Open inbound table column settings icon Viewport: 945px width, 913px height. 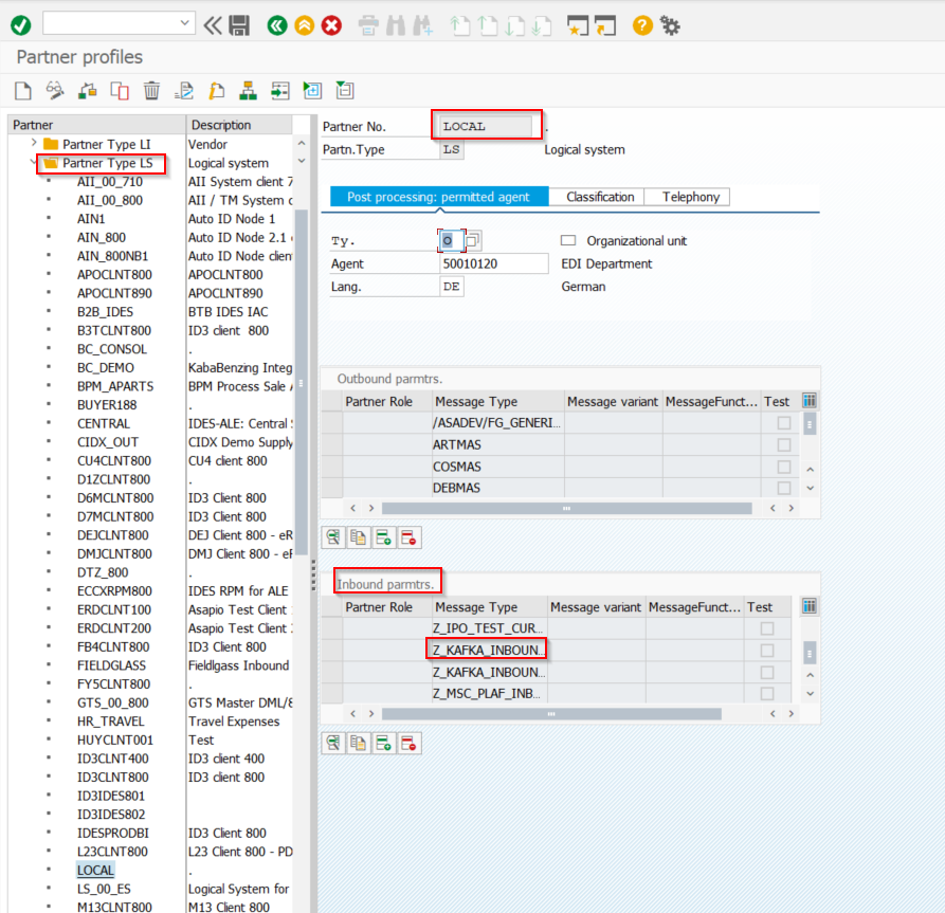(809, 606)
